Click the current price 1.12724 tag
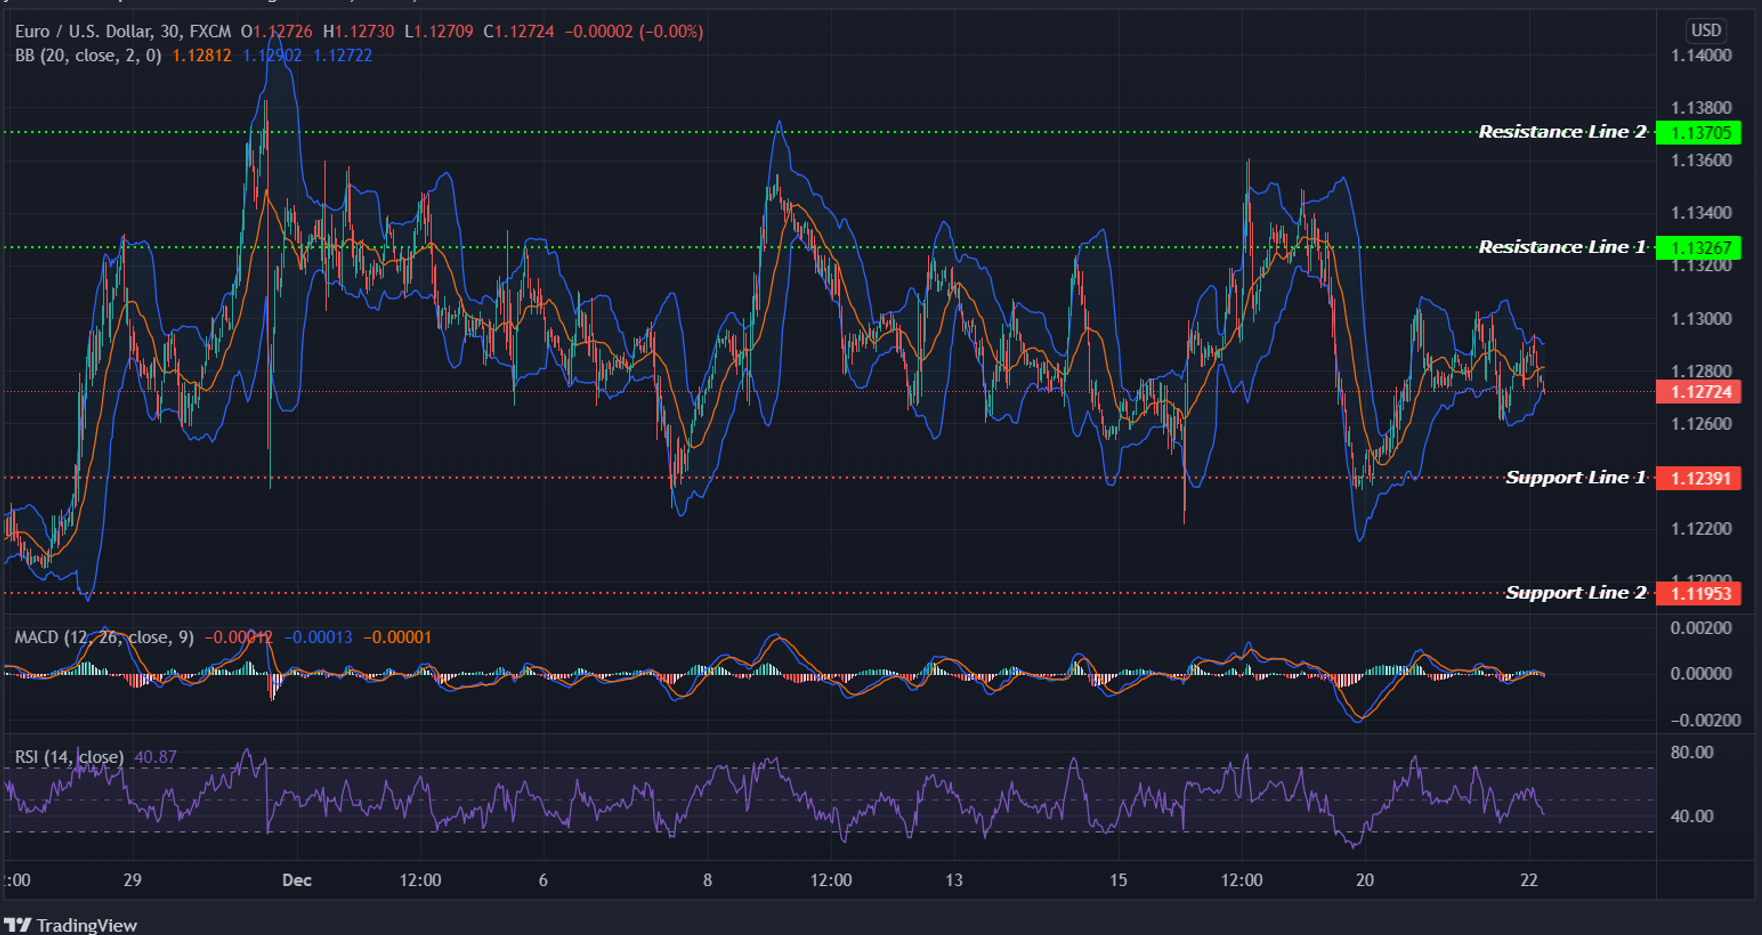This screenshot has height=935, width=1762. (x=1700, y=392)
